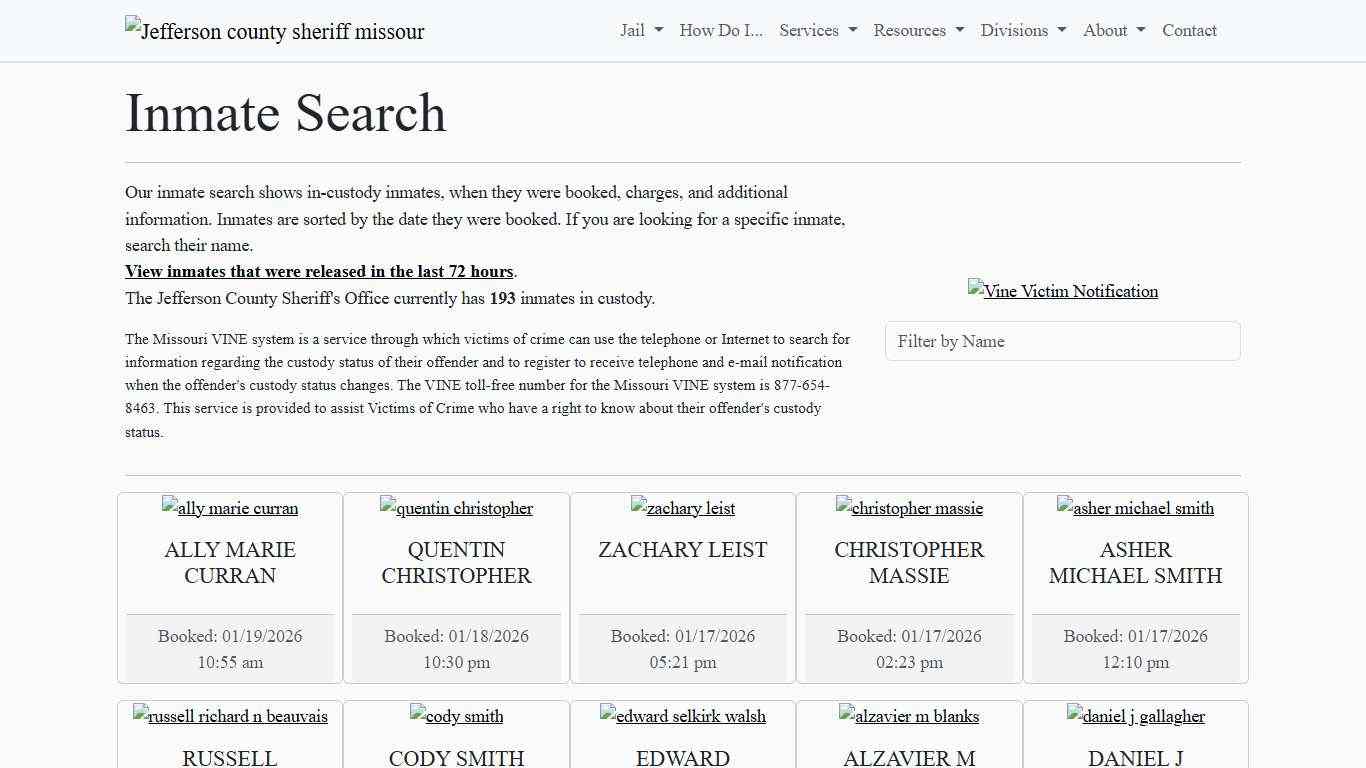1366x768 pixels.
Task: Click the christopher massie photo icon
Action: 909,508
